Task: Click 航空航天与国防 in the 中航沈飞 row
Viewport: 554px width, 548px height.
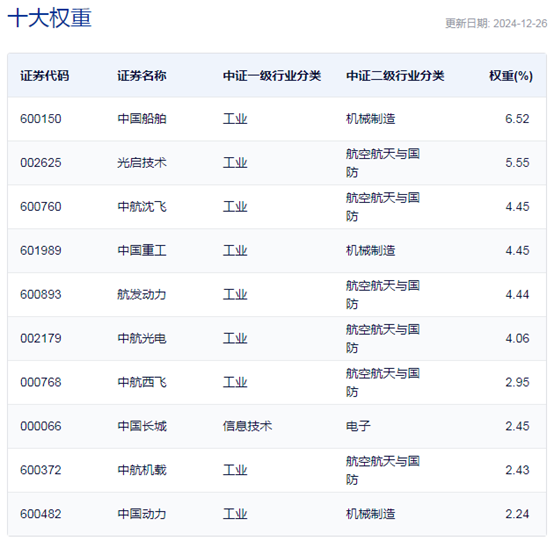Action: point(383,207)
